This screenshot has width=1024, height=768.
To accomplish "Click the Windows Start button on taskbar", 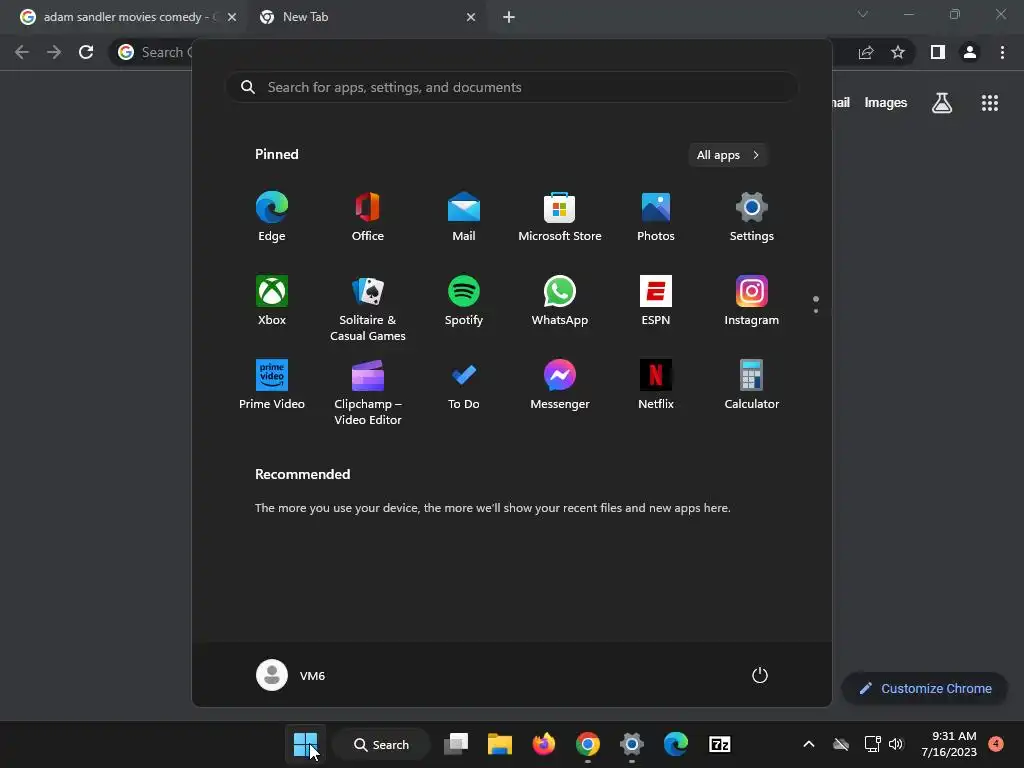I will point(305,744).
